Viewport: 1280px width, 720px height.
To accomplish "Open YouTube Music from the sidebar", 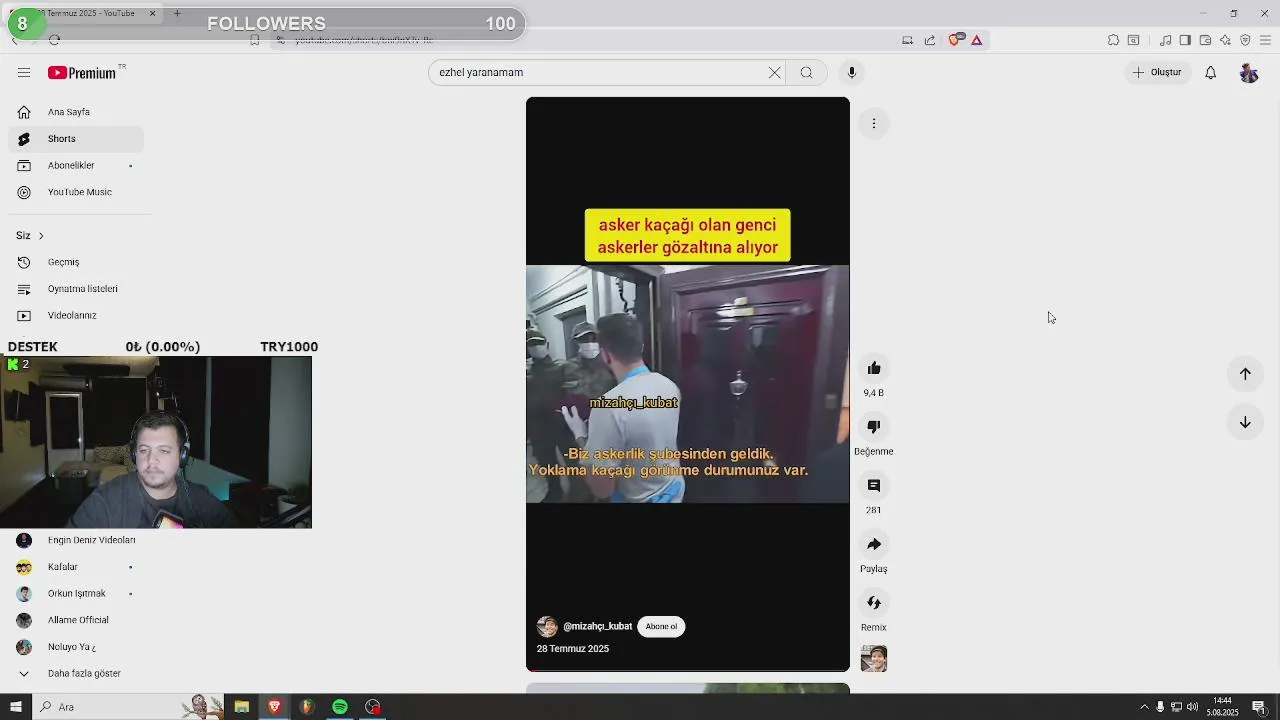I will pos(75,192).
